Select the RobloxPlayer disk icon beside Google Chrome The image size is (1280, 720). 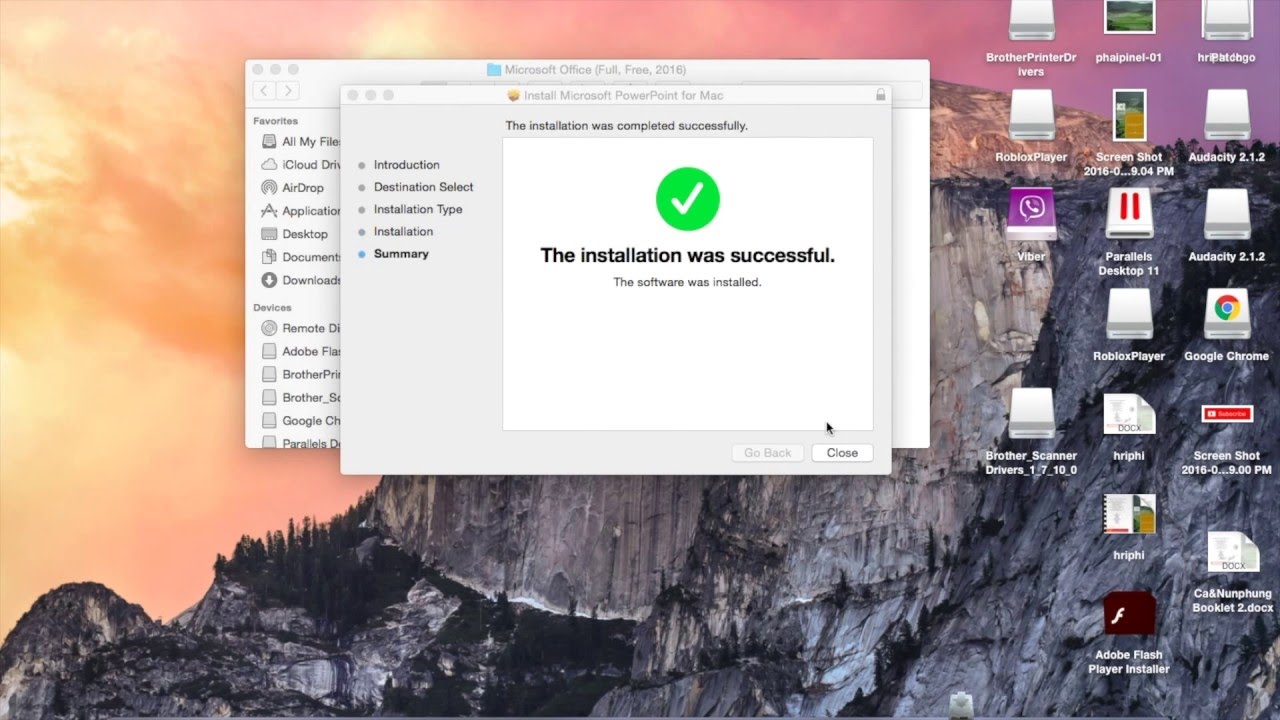tap(1129, 314)
